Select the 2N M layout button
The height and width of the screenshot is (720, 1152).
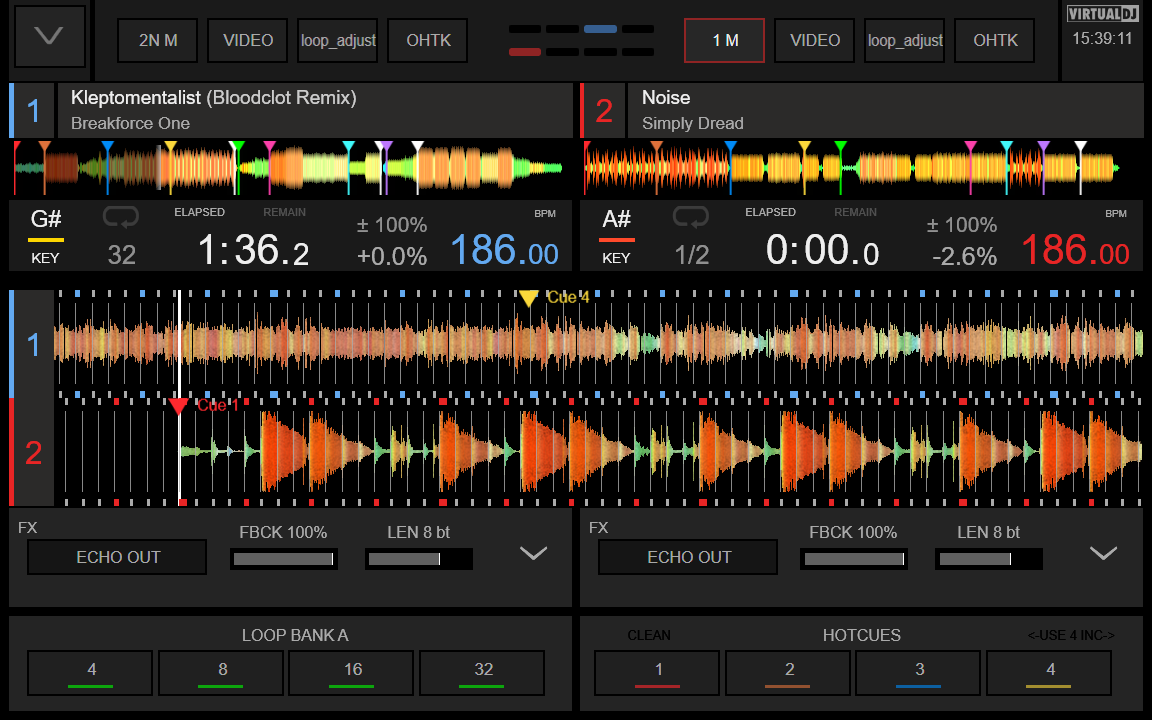click(x=158, y=40)
